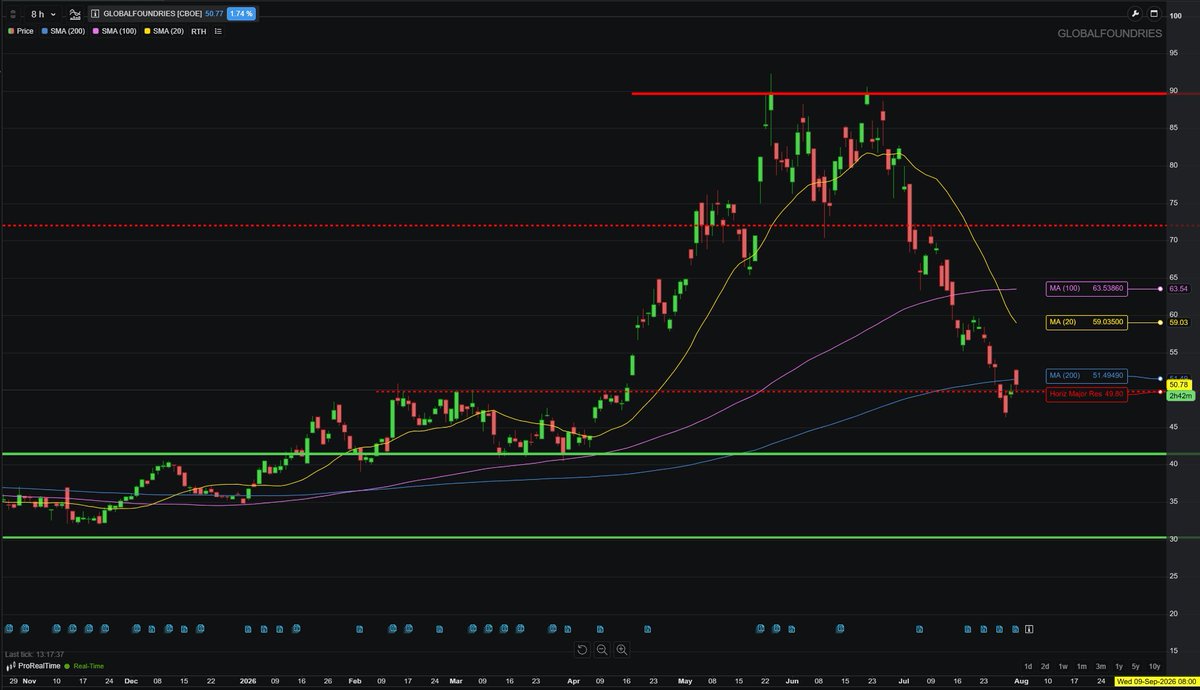Screen dimensions: 1200x690
Task: Click the yellow SMA (20) legend swatch
Action: click(x=147, y=31)
